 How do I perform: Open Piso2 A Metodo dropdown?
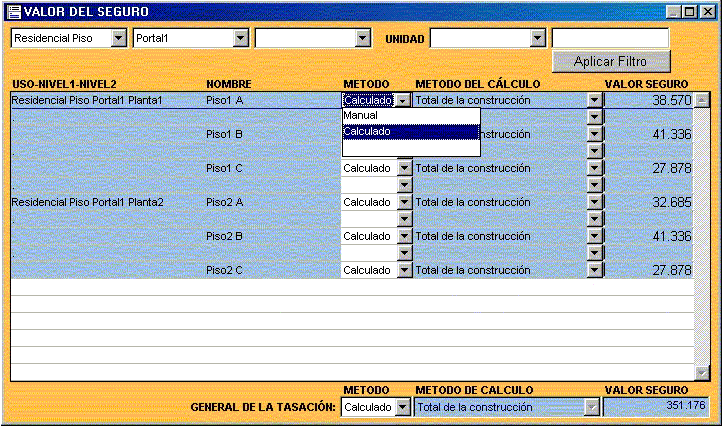(404, 202)
